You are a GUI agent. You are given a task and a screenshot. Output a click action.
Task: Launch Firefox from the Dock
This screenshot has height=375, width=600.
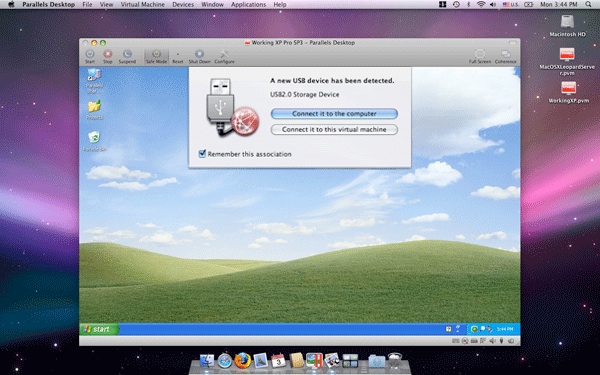pos(243,360)
